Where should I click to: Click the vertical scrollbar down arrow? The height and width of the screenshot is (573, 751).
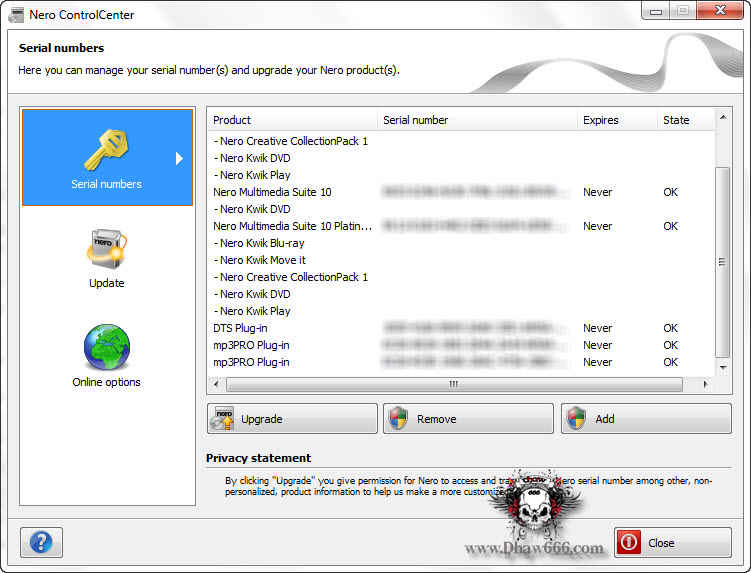point(723,368)
